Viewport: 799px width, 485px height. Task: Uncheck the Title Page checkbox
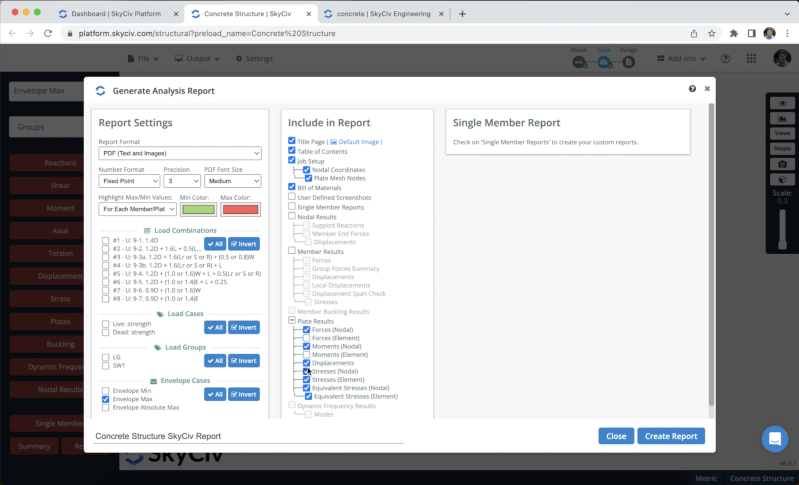[291, 141]
